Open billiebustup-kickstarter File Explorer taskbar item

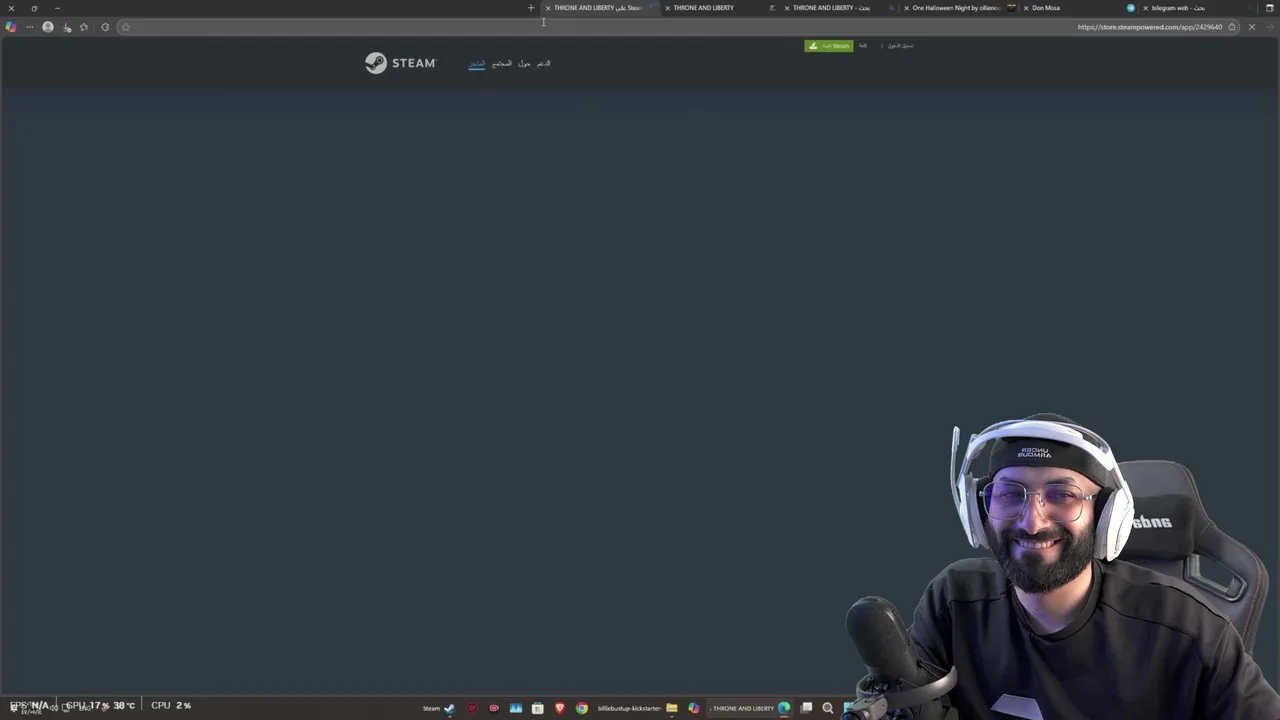coord(638,708)
